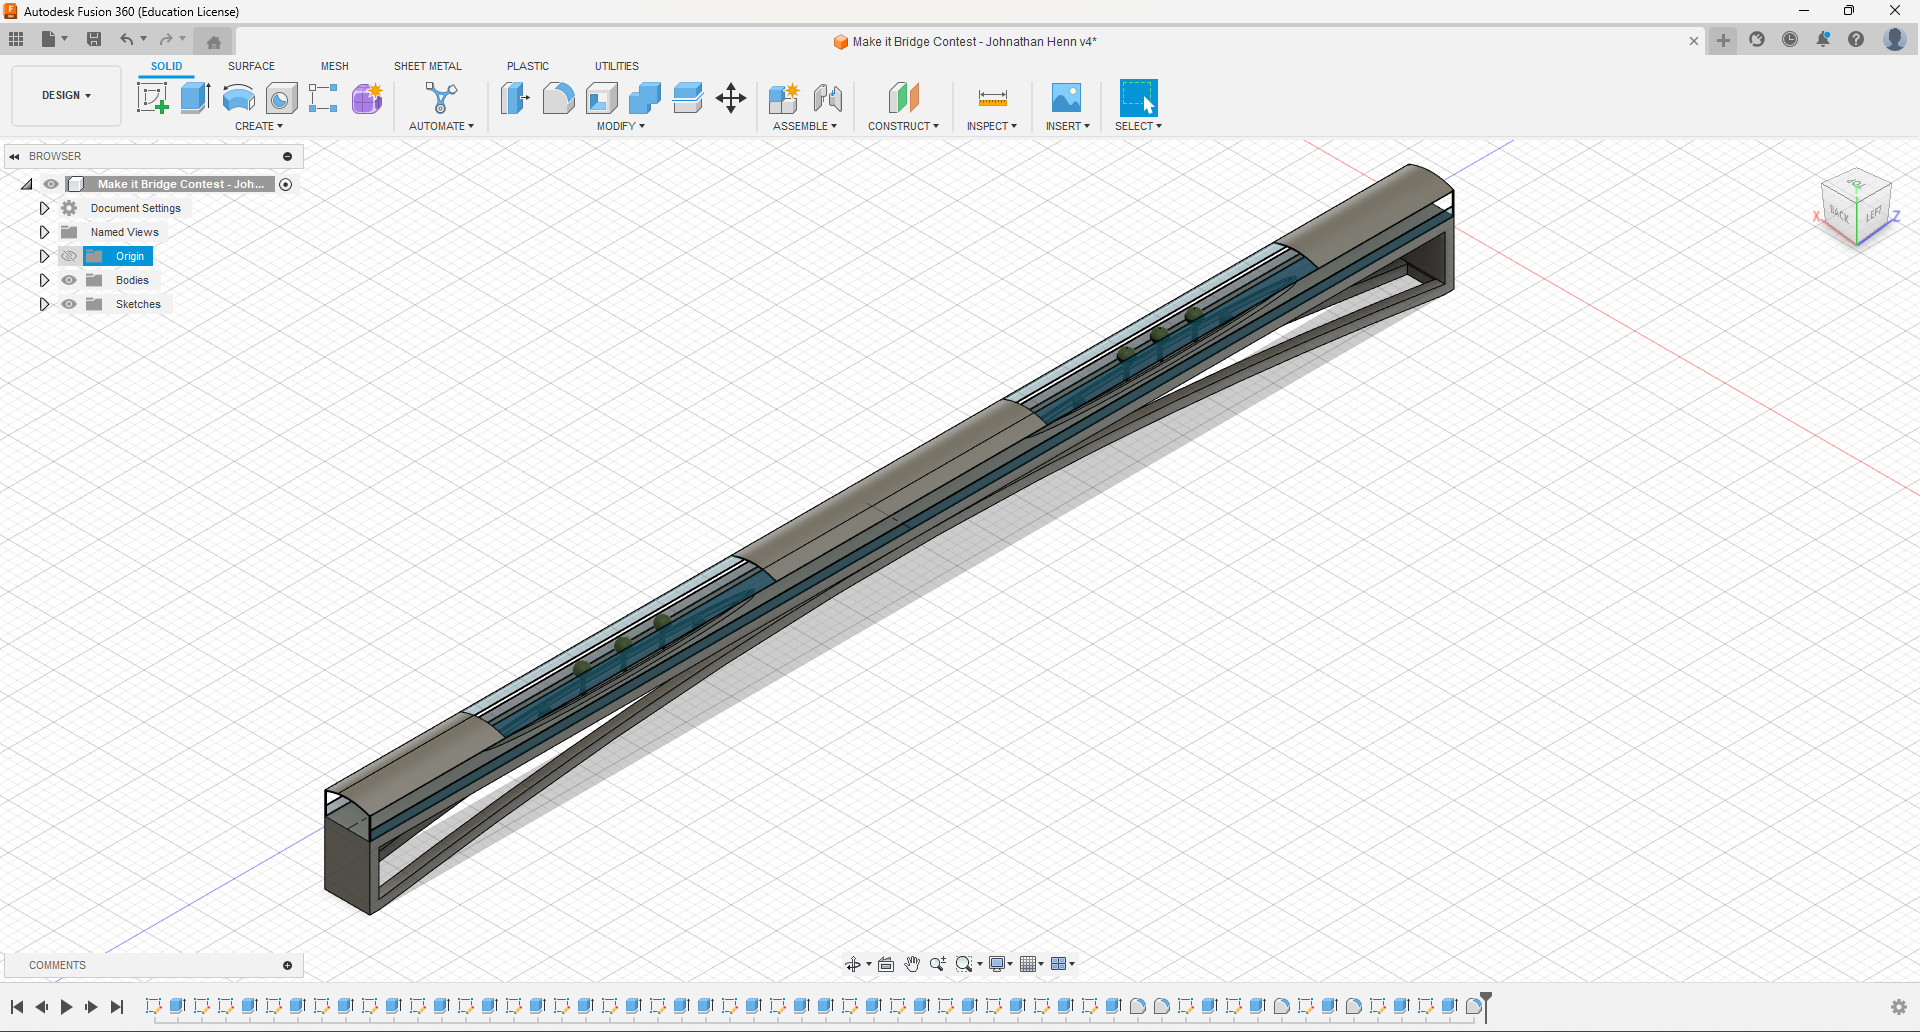Select the Pan tool in navigation bar
Screen dimensions: 1920x1032
[x=913, y=964]
